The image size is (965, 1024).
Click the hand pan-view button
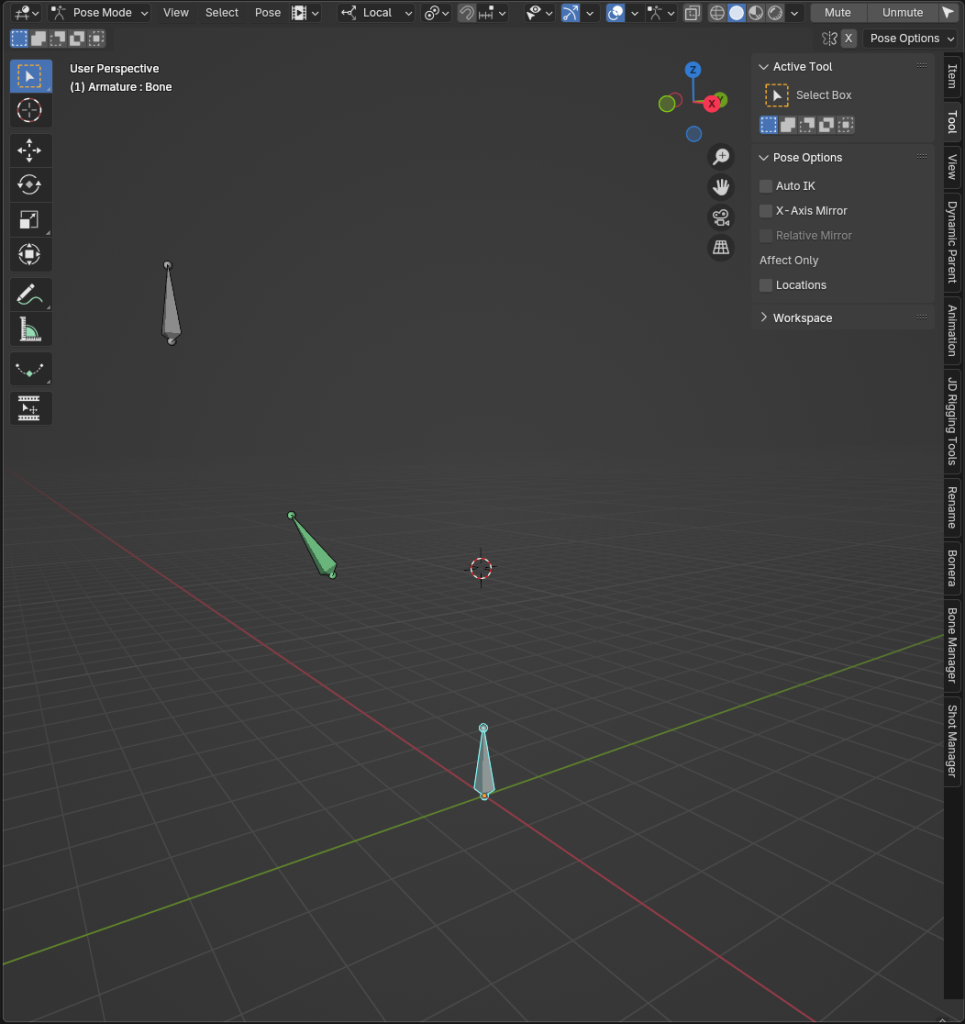click(721, 187)
